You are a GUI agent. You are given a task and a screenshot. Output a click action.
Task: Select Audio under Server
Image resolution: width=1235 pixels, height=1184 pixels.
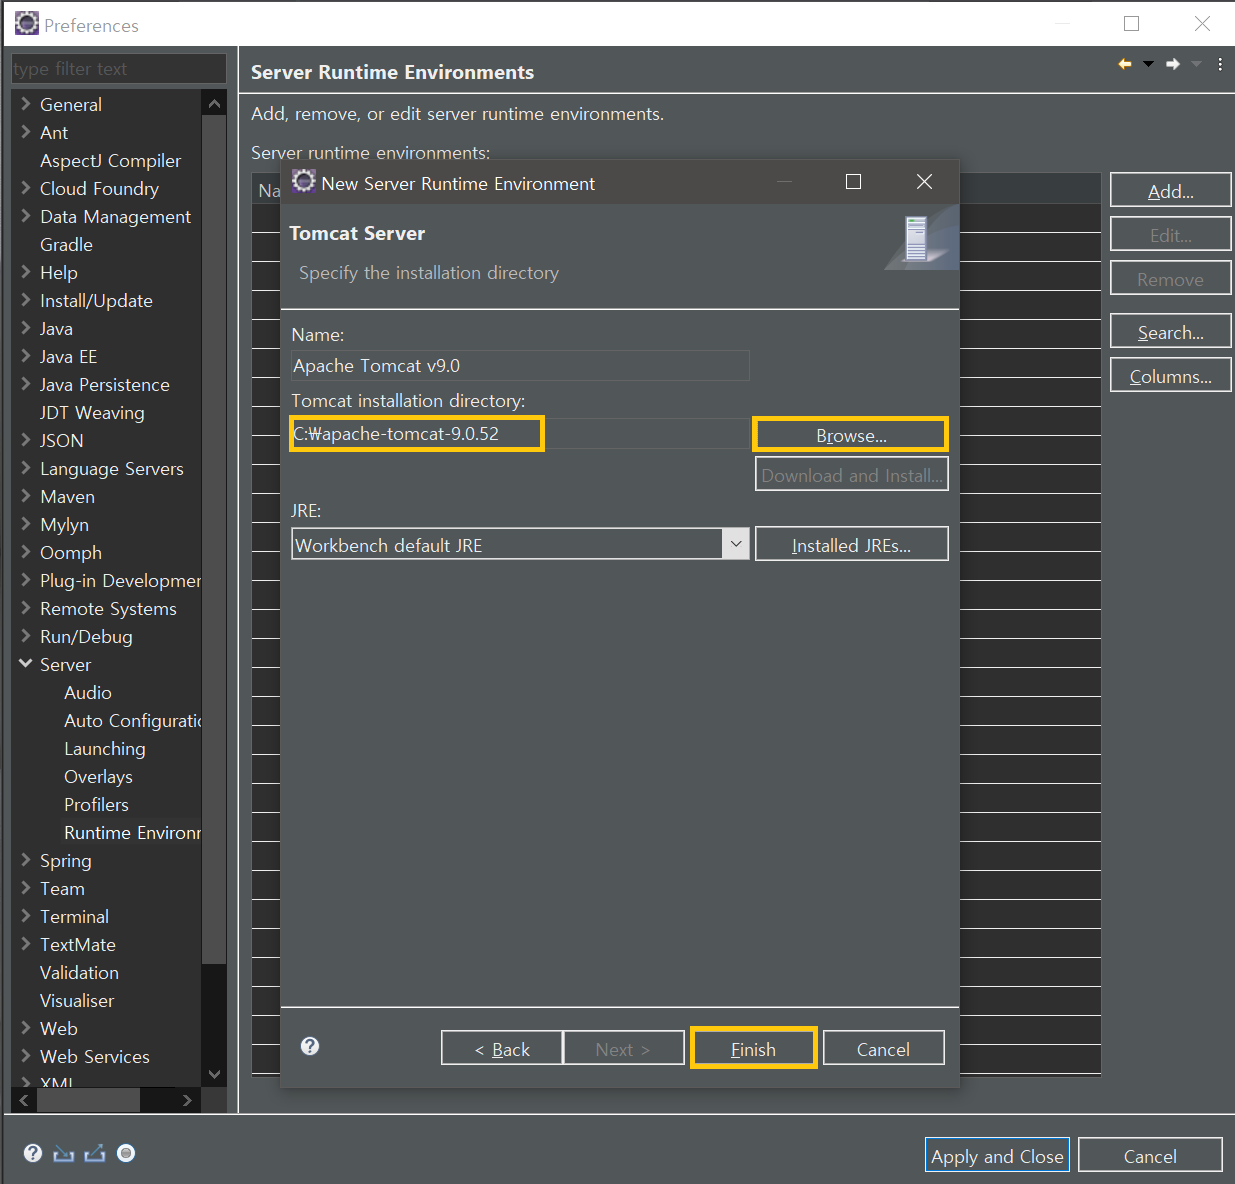(x=87, y=692)
